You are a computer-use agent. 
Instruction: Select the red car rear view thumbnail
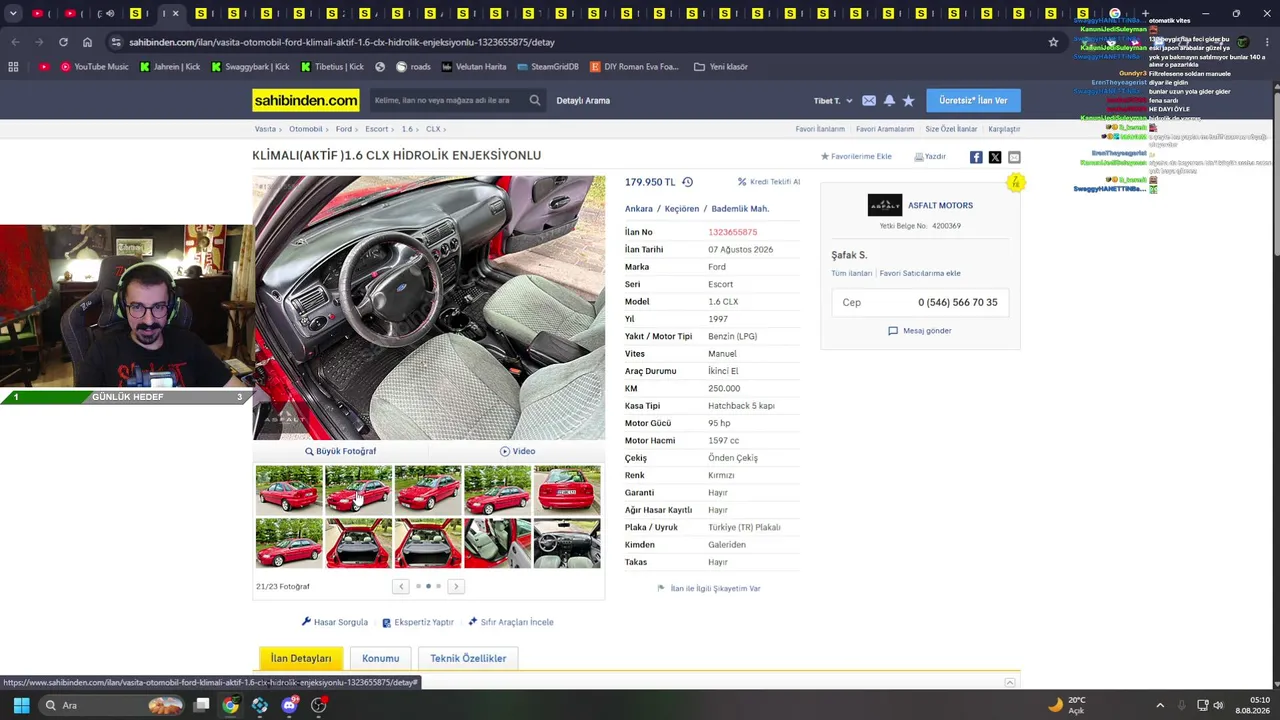(x=567, y=490)
